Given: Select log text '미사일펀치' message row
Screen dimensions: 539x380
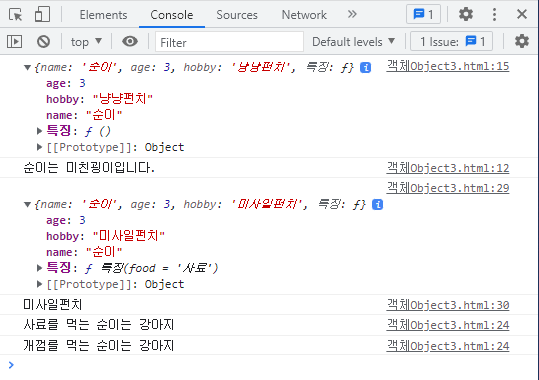Looking at the screenshot, I should pos(53,305).
